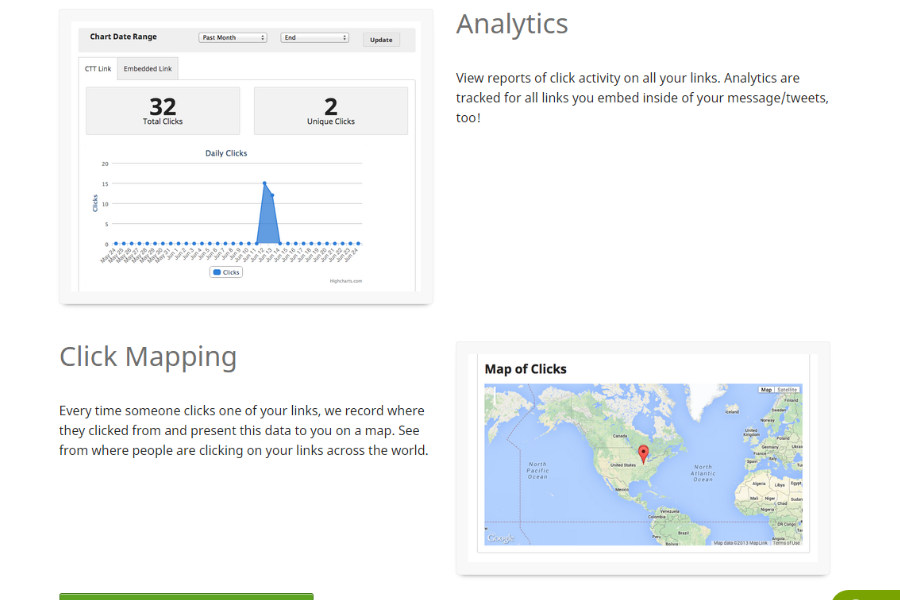
Task: Click the Google logo on the map
Action: [499, 539]
